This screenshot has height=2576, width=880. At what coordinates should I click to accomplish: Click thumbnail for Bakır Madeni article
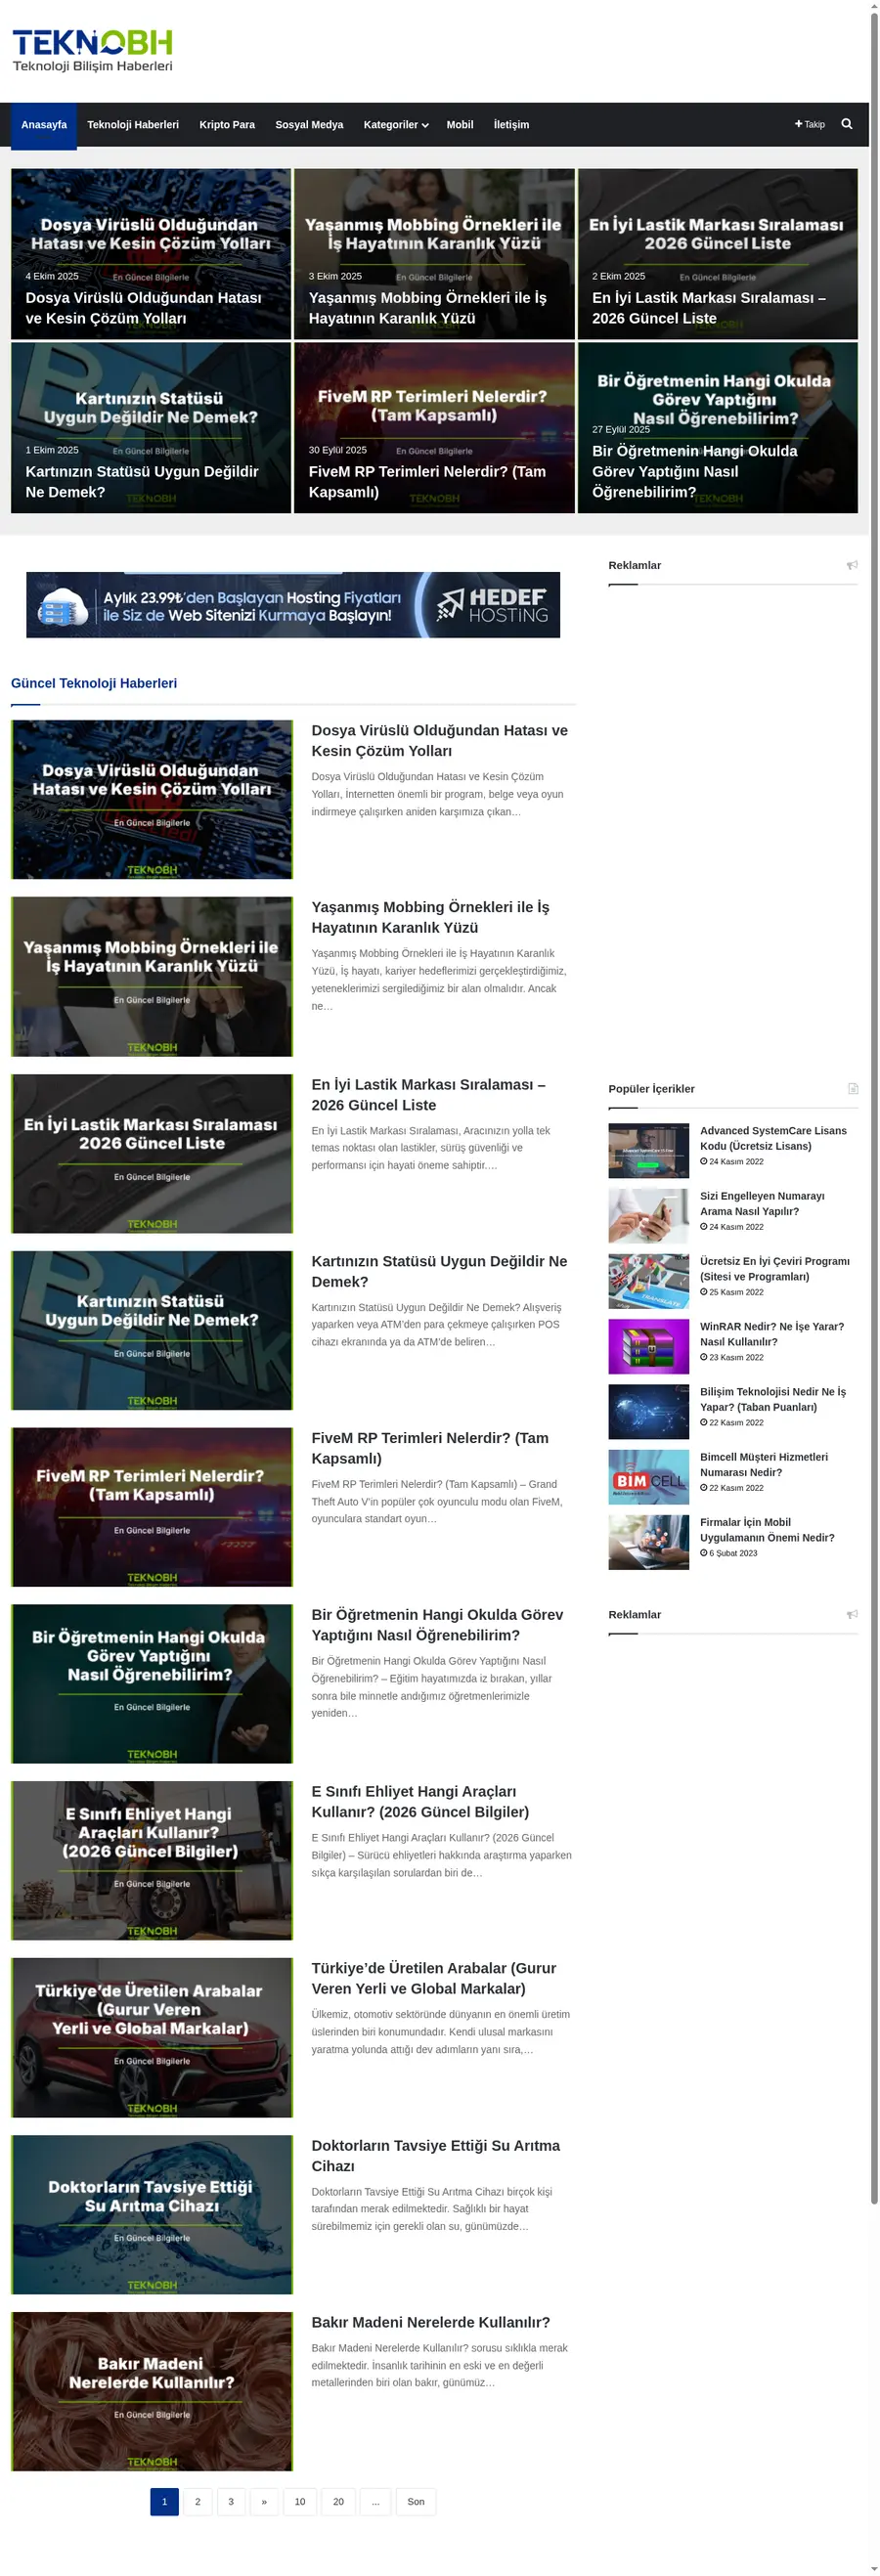point(152,2391)
